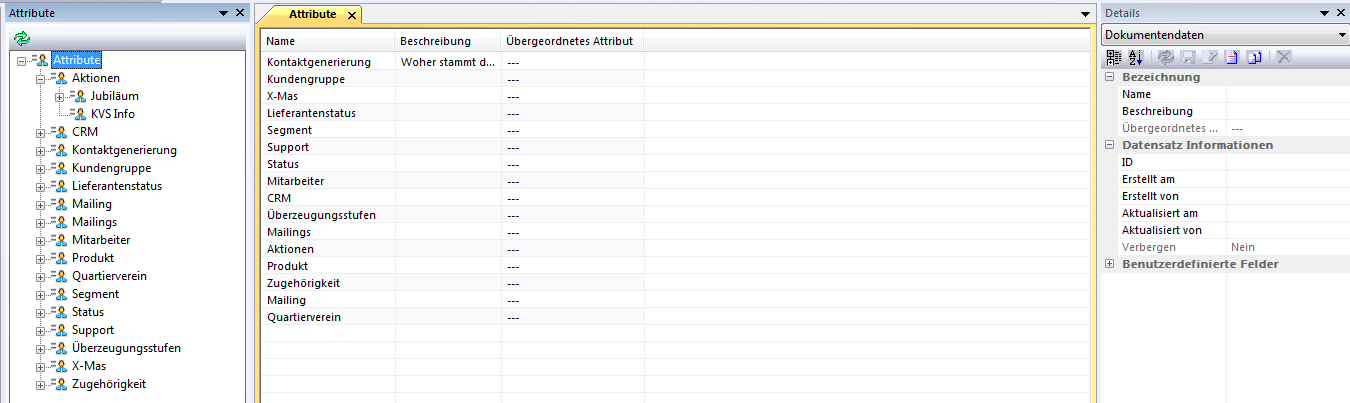Close the Attribute tab with its X
The width and height of the screenshot is (1350, 403).
351,15
